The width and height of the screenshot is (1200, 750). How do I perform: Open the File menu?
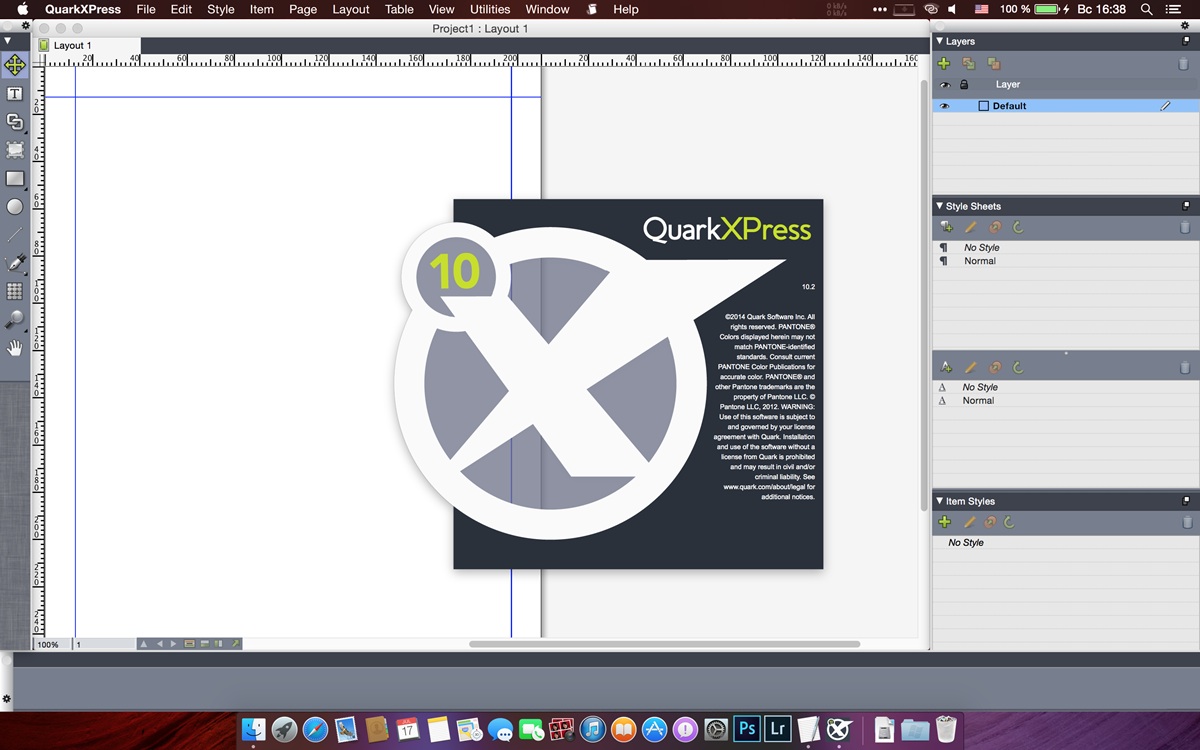pos(146,9)
